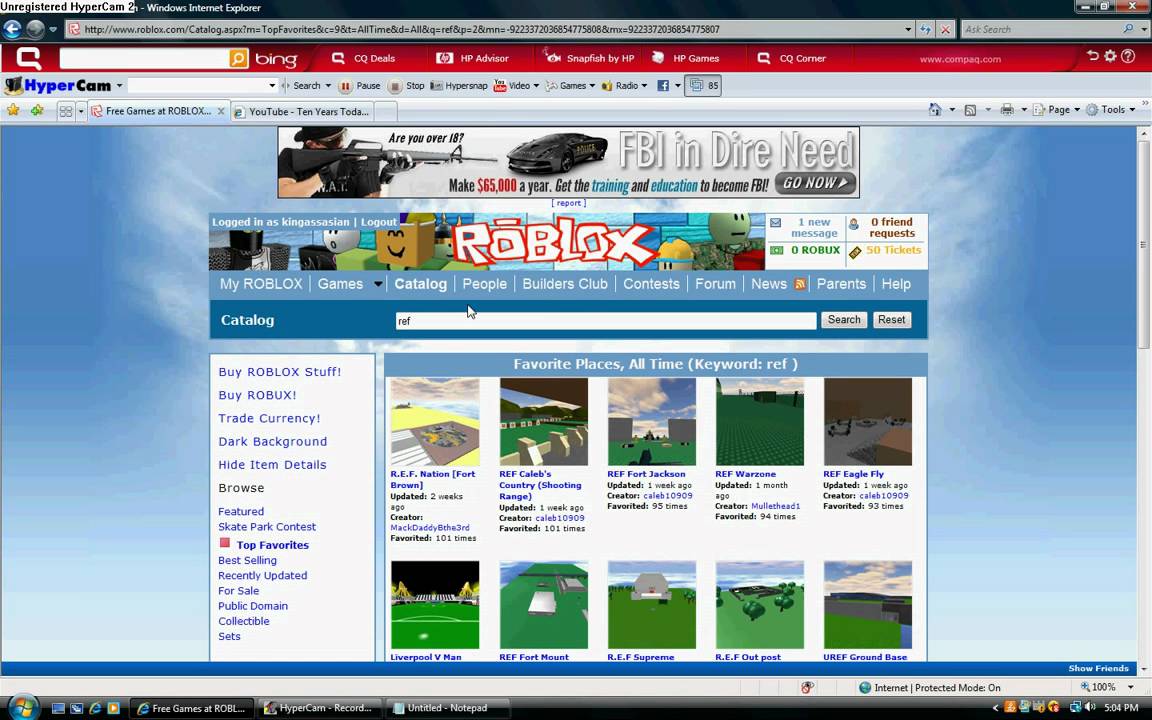Click the volume speaker tray icon

click(1090, 708)
